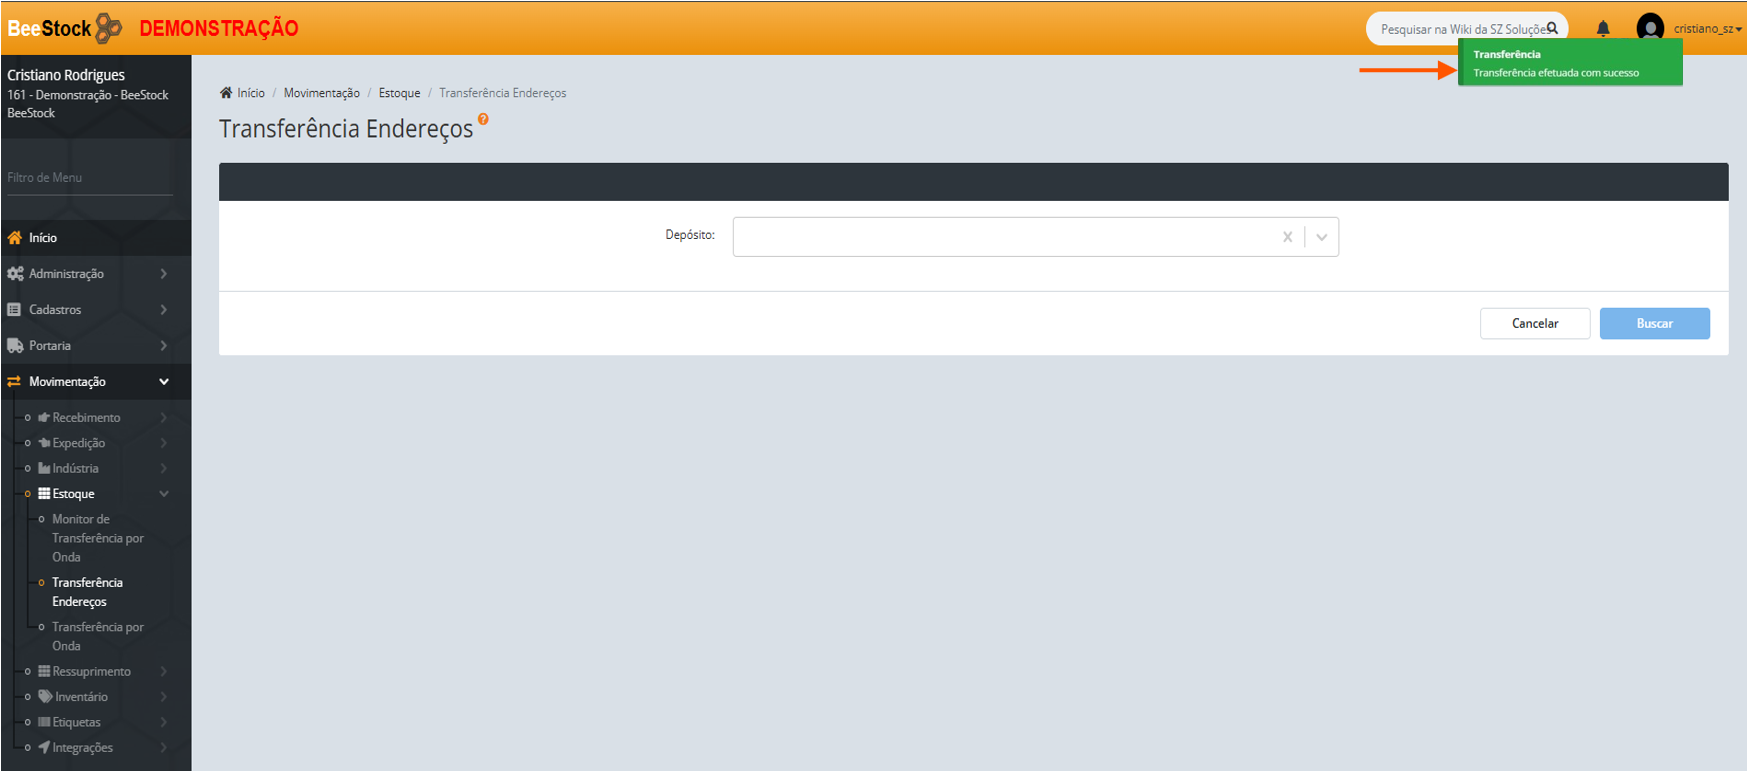Click the Cancelar button

pyautogui.click(x=1534, y=324)
